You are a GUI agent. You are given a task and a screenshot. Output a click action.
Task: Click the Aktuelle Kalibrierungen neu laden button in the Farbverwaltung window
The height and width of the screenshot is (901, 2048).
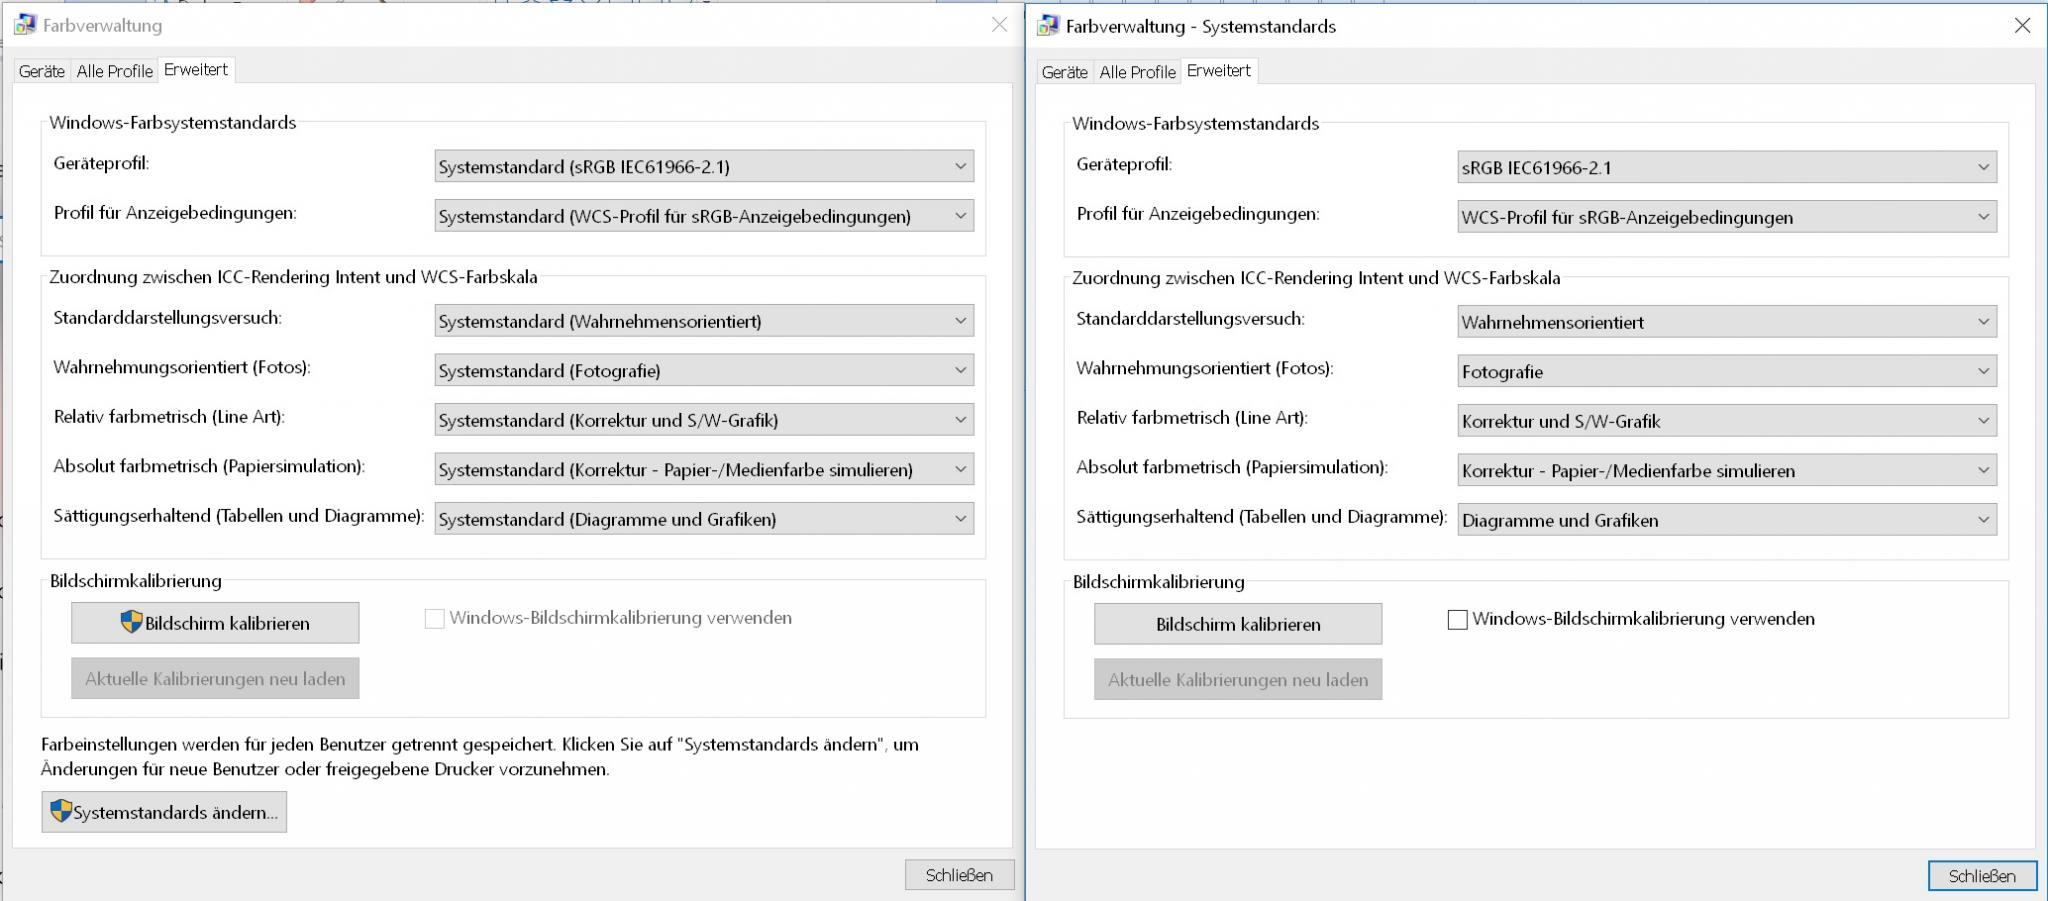click(215, 679)
